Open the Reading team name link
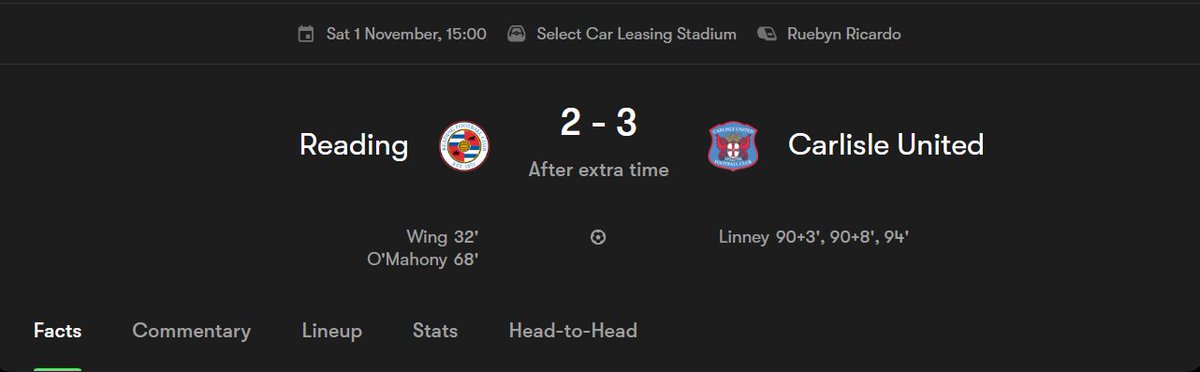The image size is (1200, 372). [x=354, y=146]
